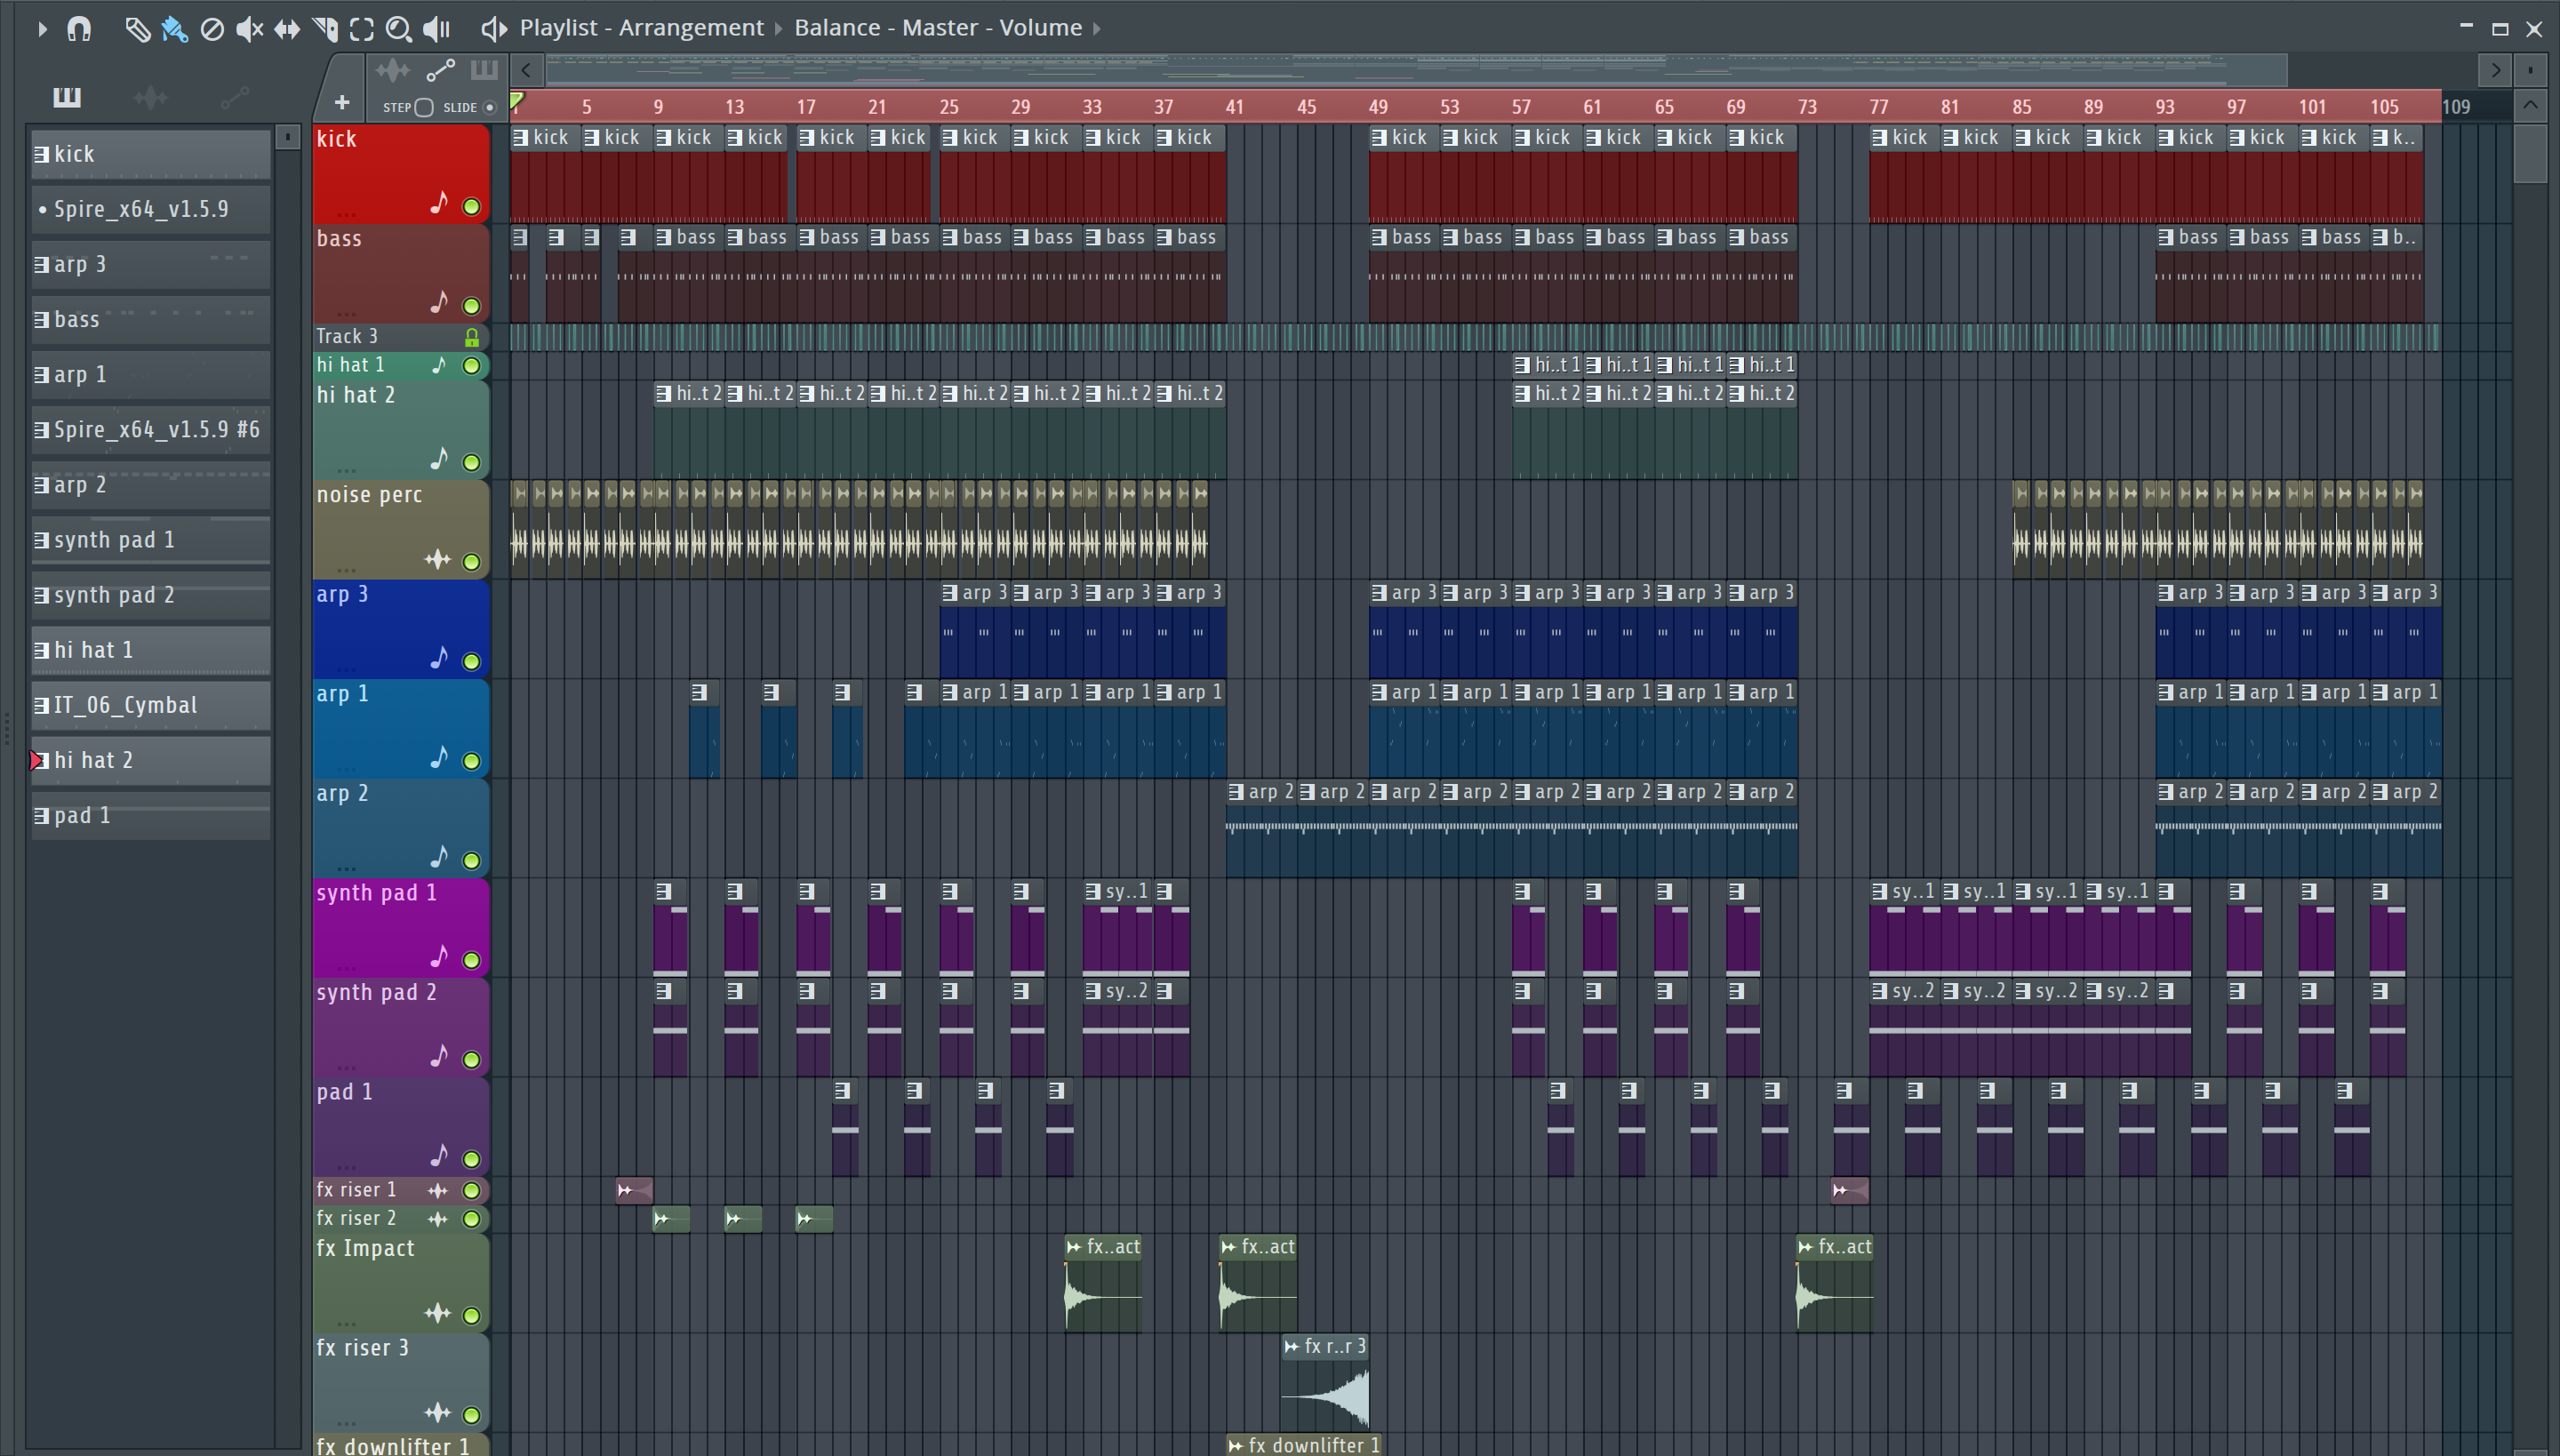Viewport: 2560px width, 1456px height.
Task: Unlock Track 3 padlock
Action: [x=471, y=337]
